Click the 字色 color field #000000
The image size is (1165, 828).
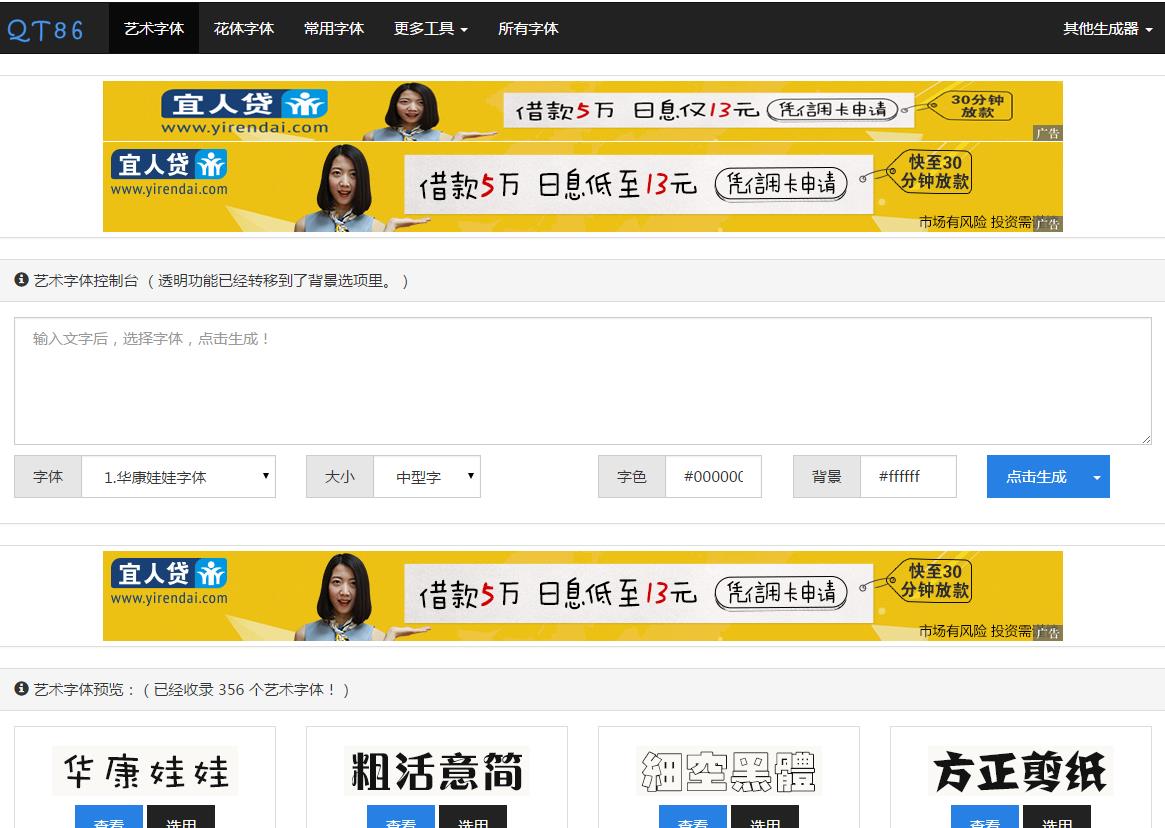713,476
